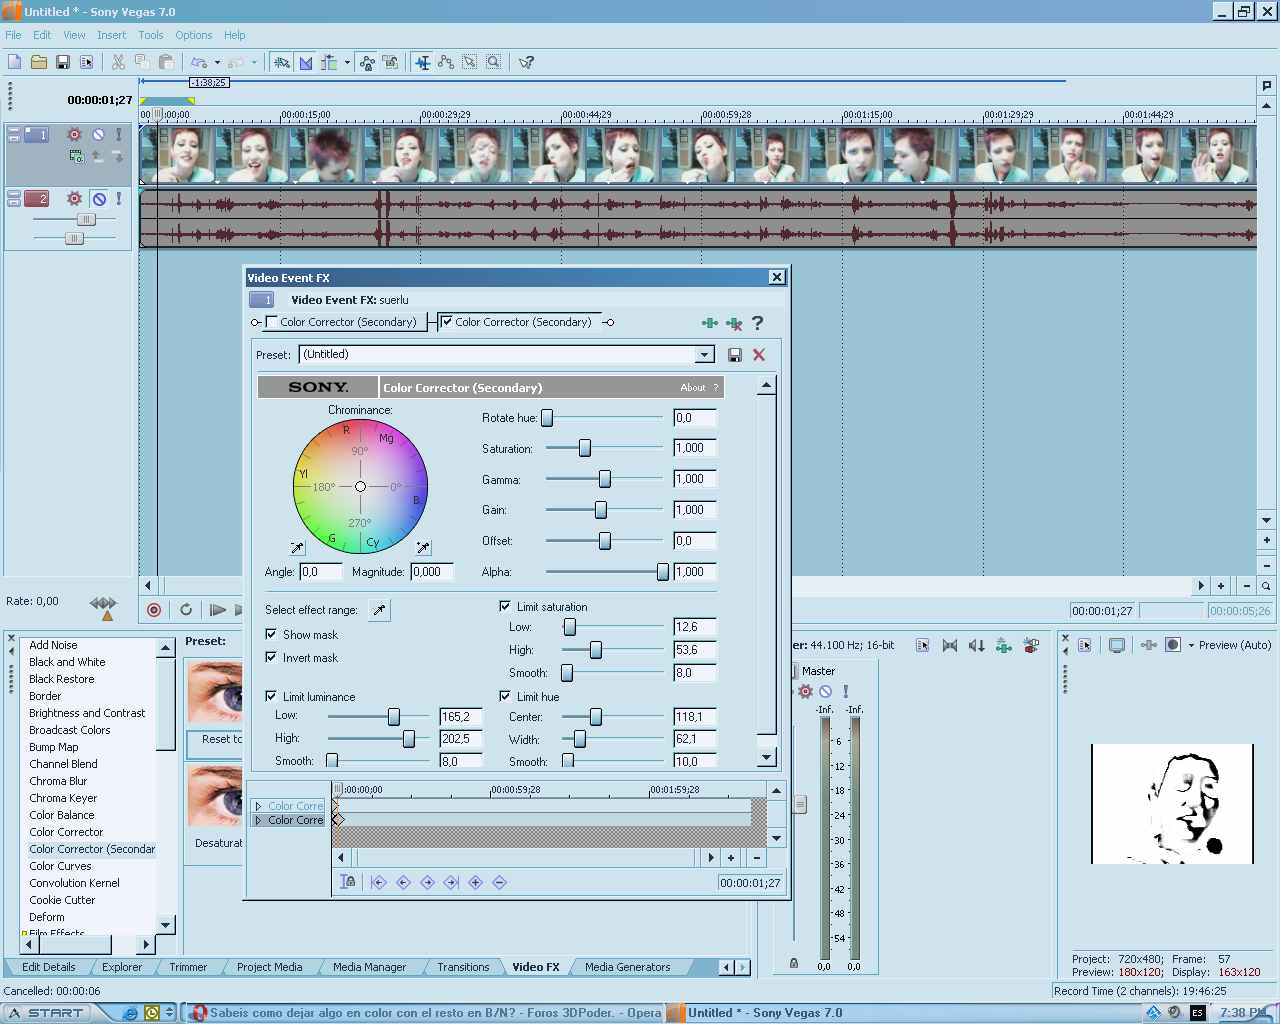Uncheck the Invert mask checkbox

pyautogui.click(x=271, y=658)
